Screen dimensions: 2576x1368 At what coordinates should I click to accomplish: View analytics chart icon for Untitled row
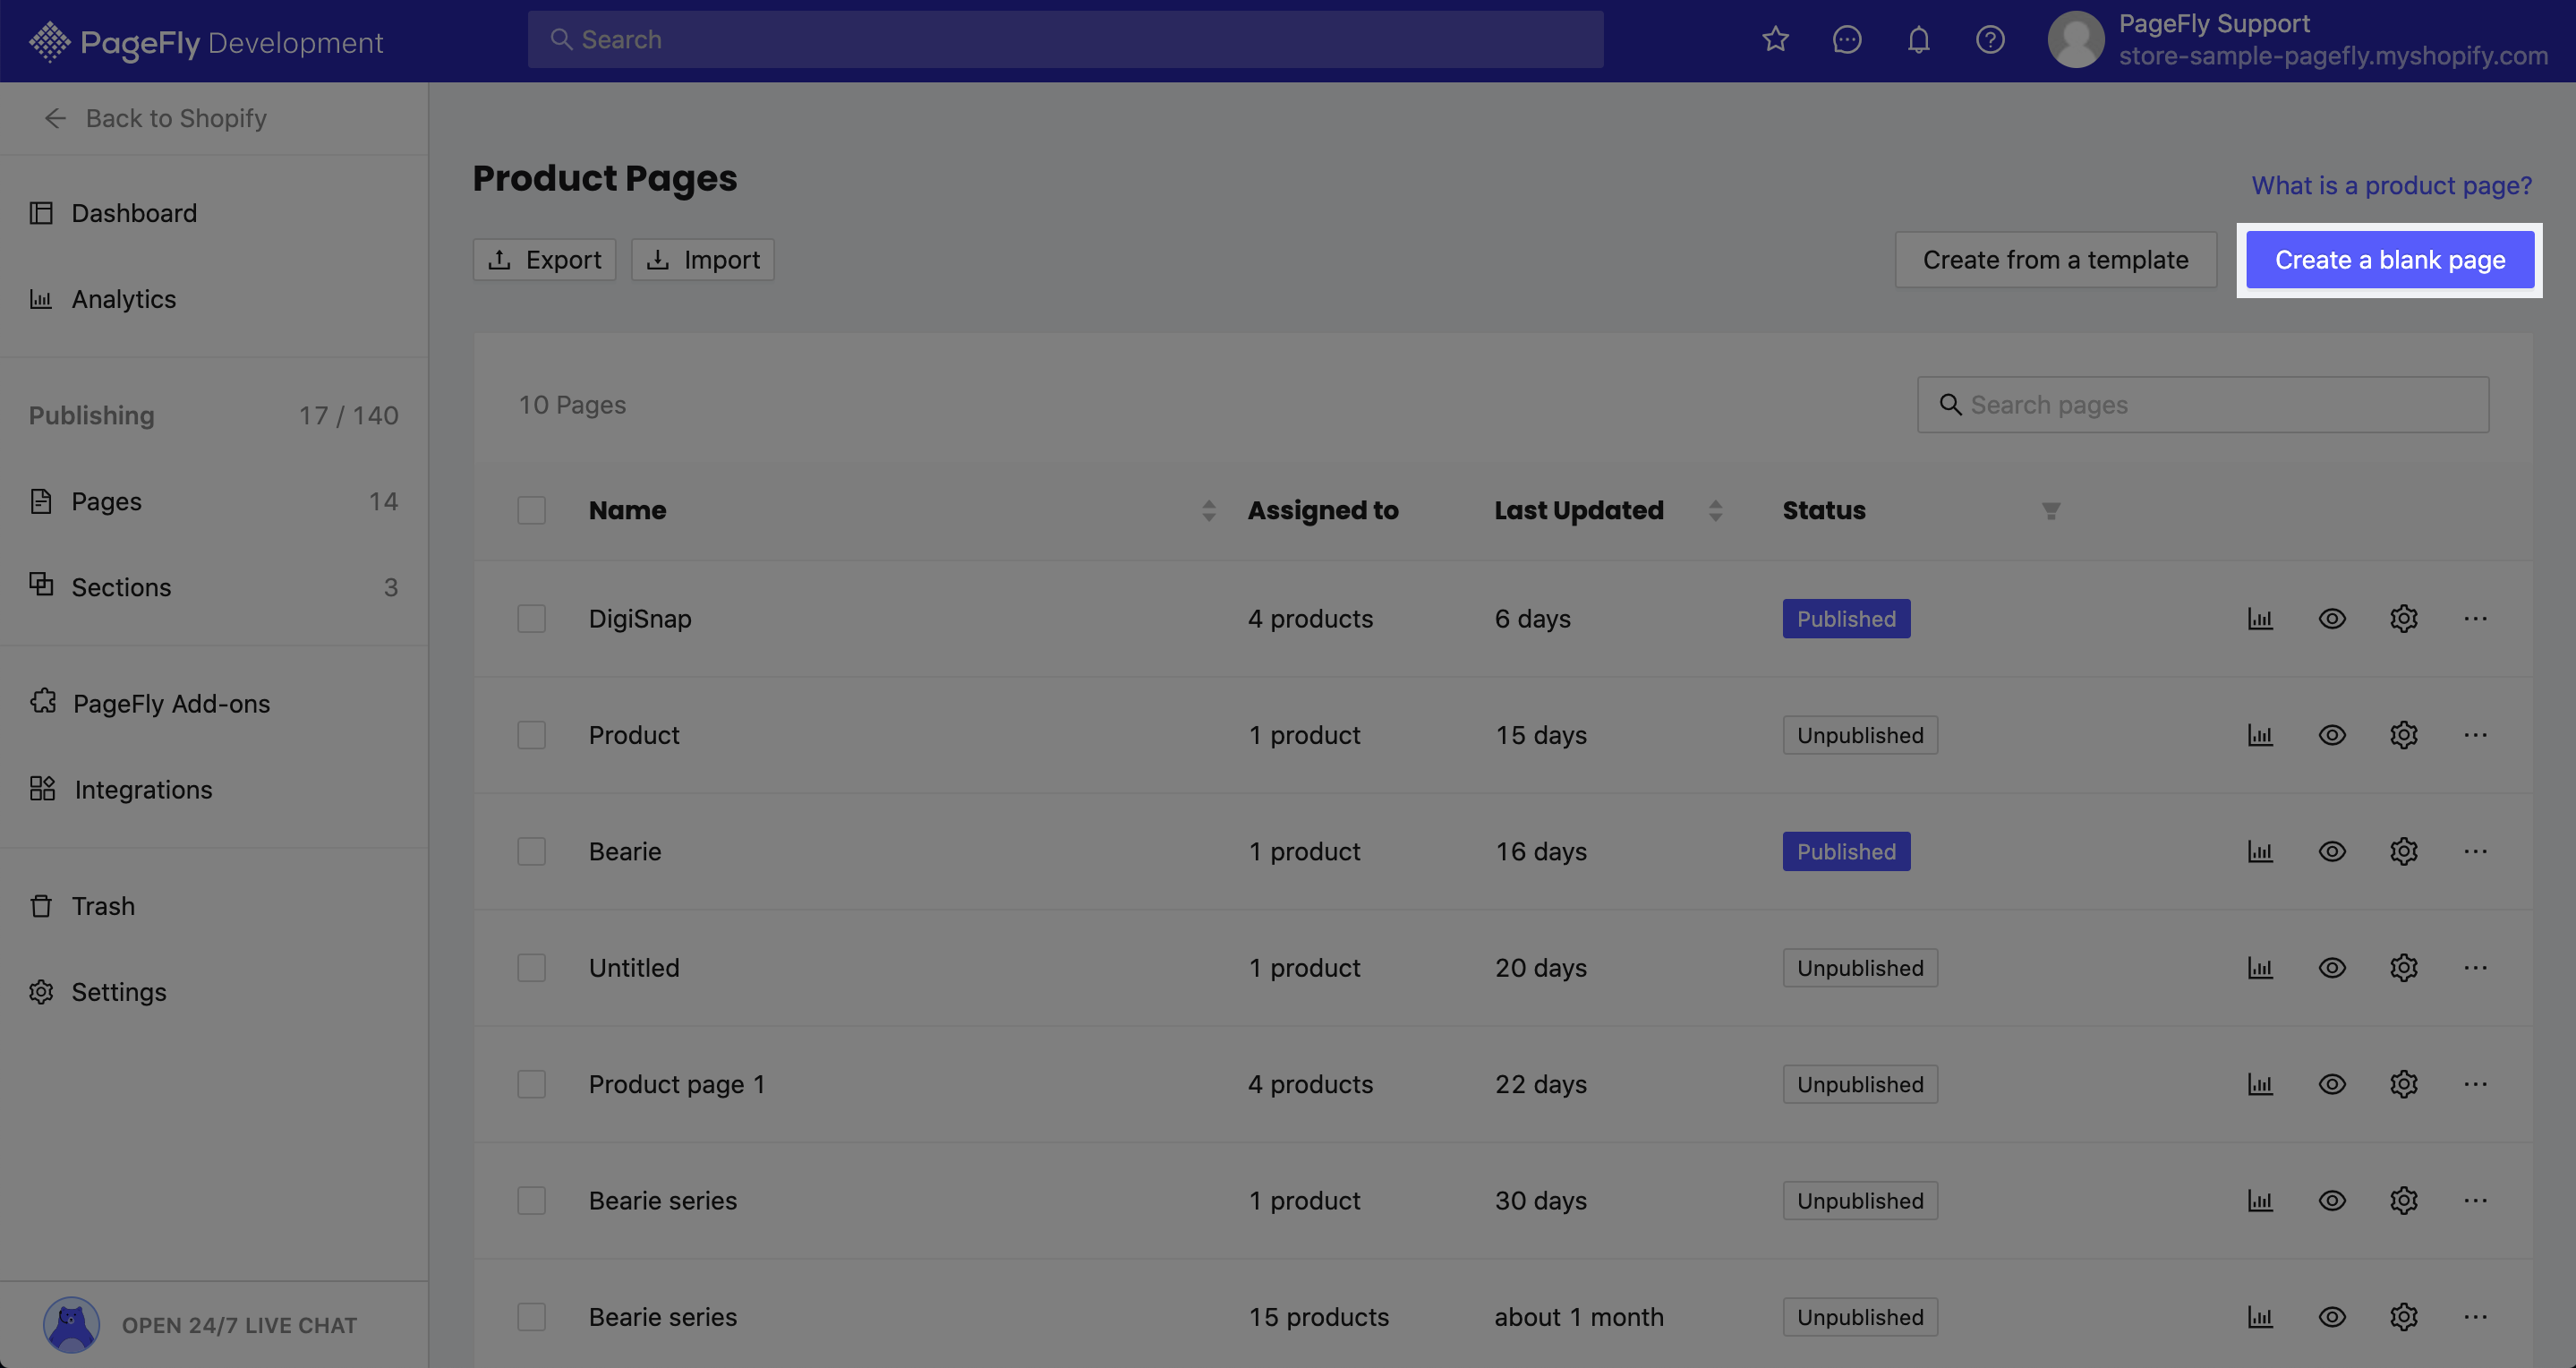pos(2260,967)
